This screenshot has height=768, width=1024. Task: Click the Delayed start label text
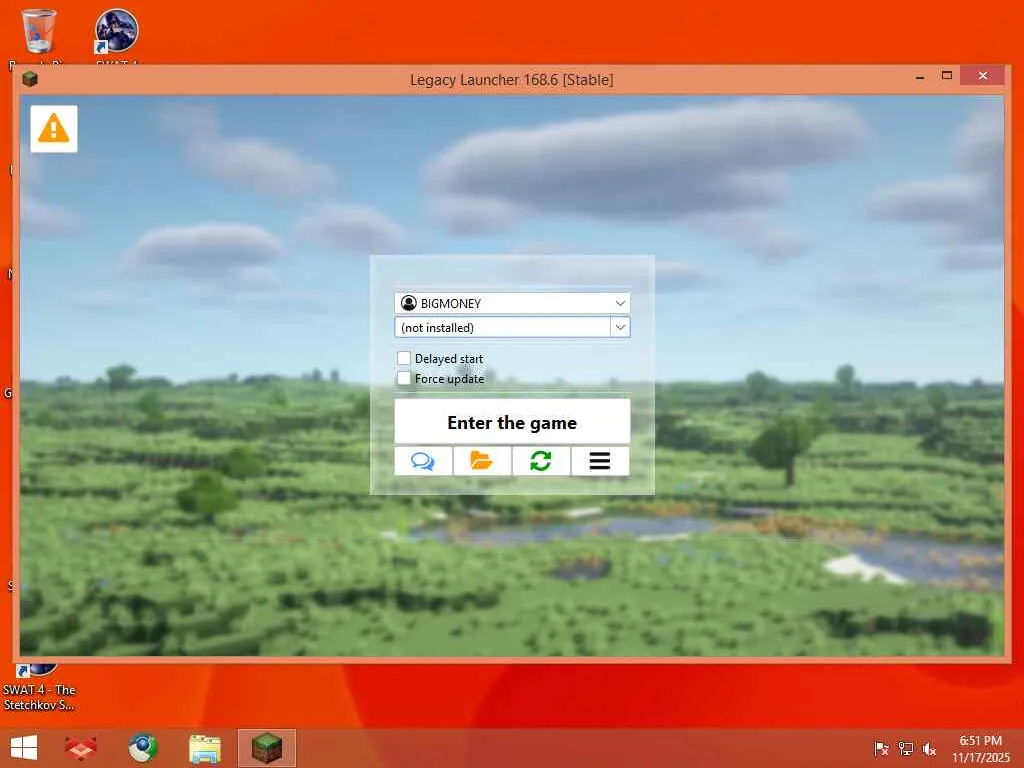[x=449, y=359]
